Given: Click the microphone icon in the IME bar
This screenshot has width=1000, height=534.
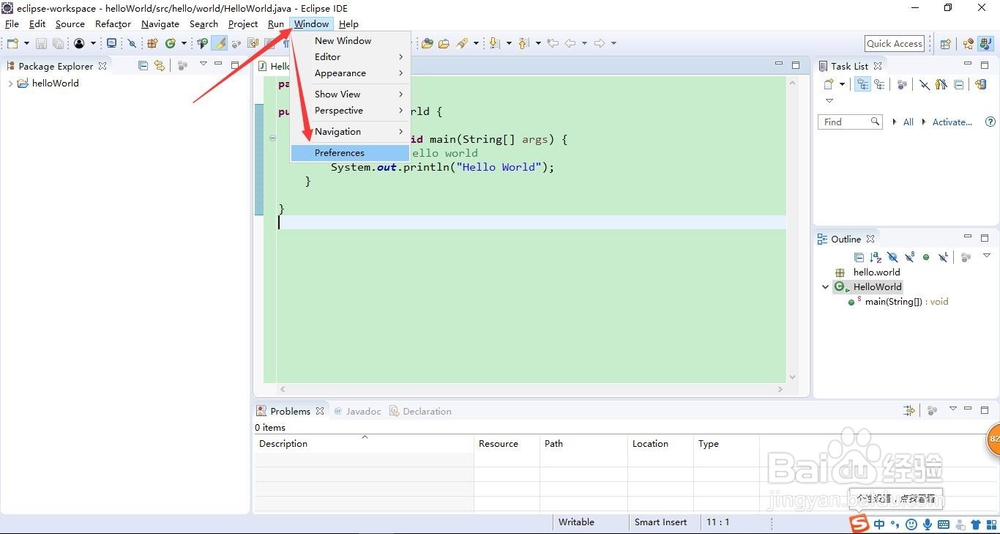Looking at the screenshot, I should click(x=927, y=524).
